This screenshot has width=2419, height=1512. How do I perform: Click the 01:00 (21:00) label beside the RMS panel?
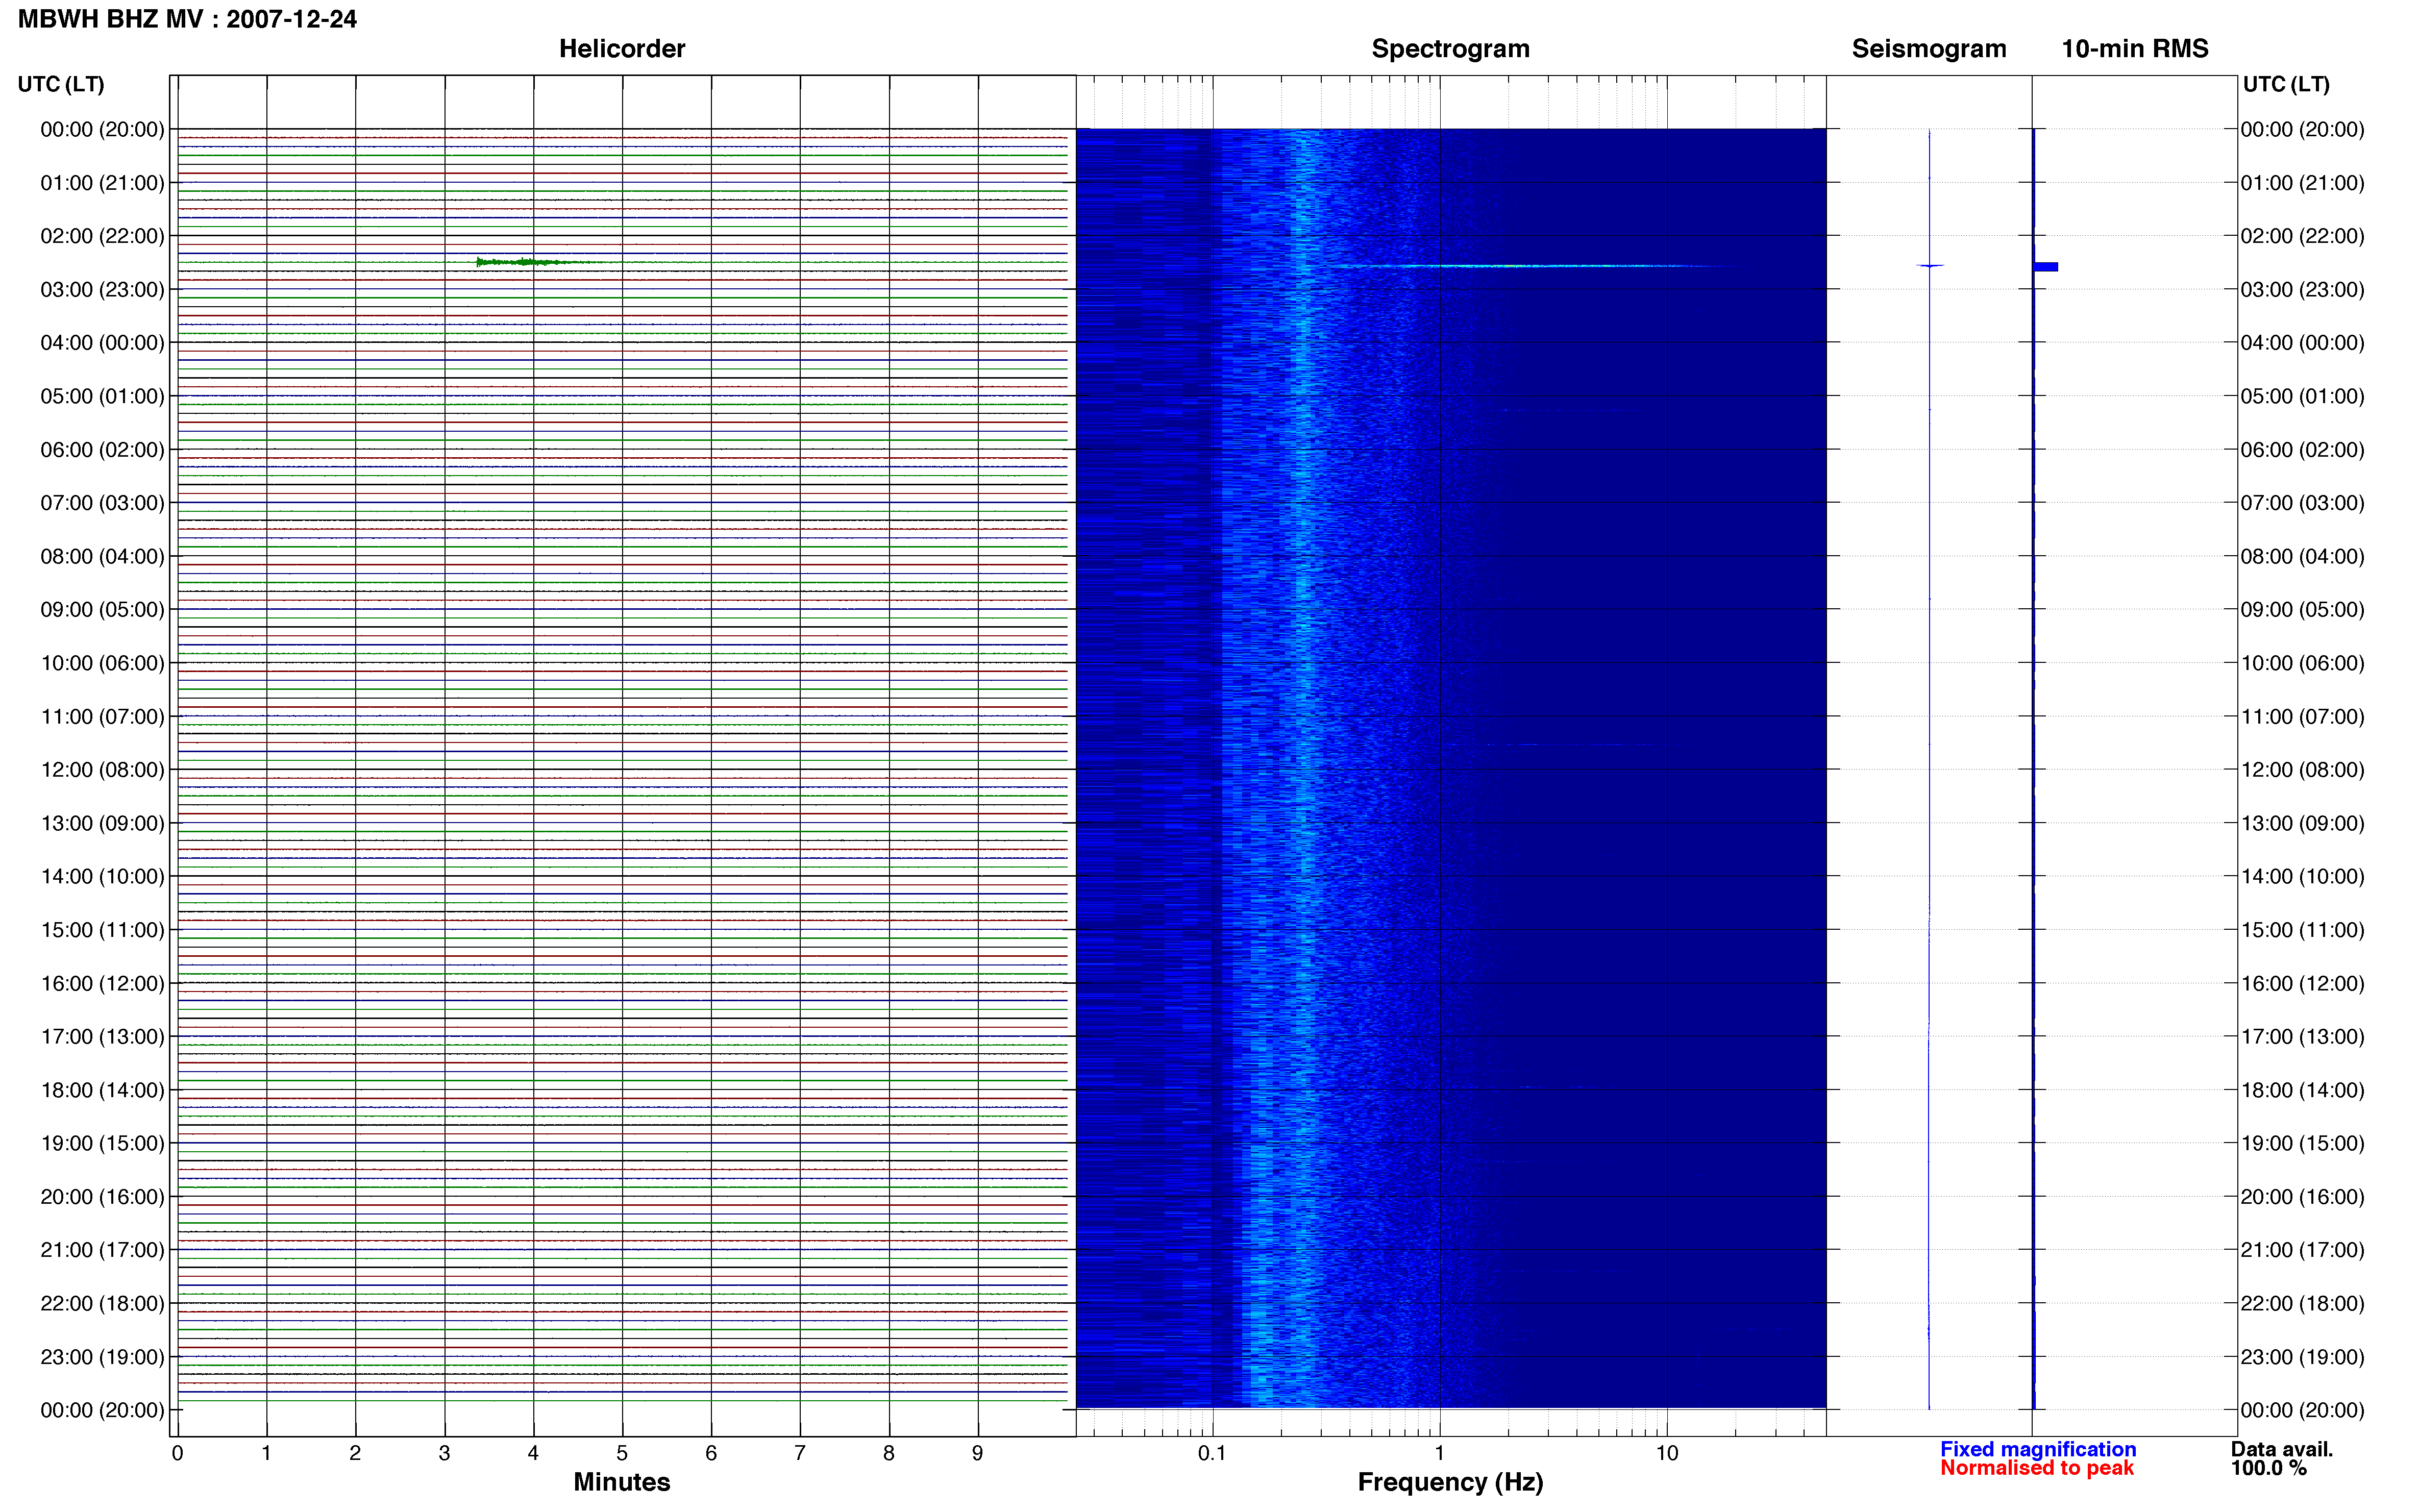2302,183
